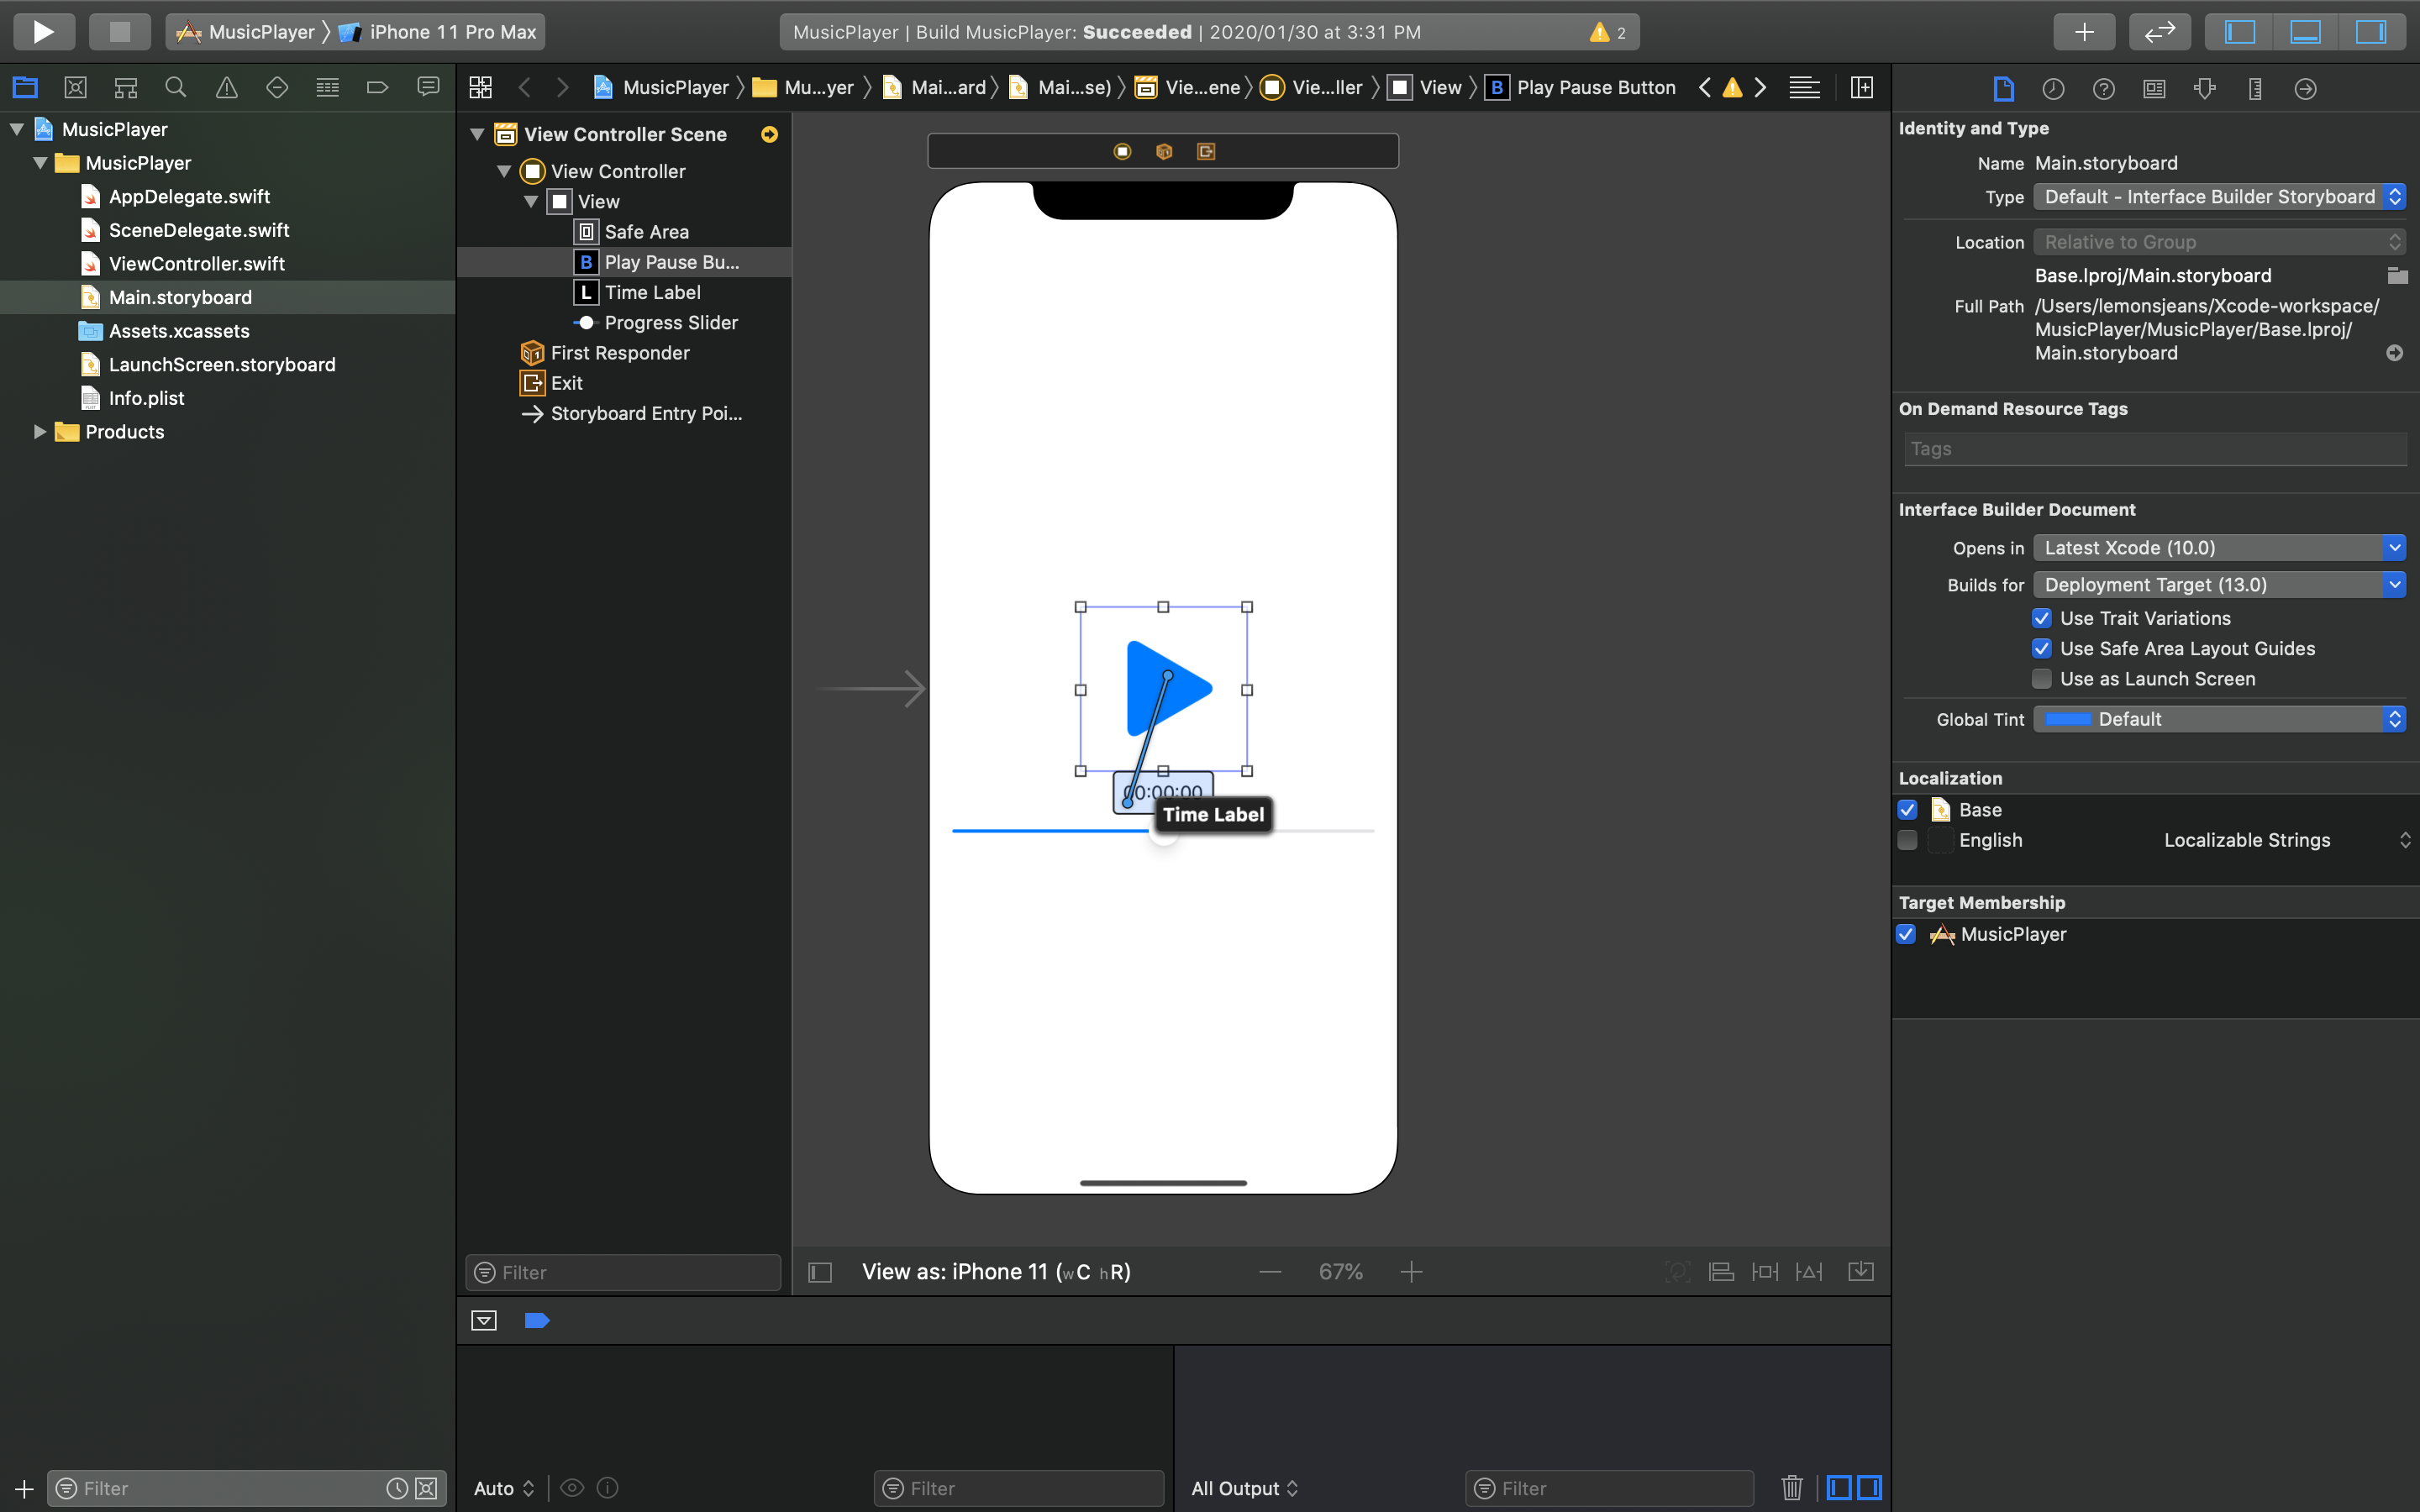The image size is (2420, 1512).
Task: Open the Opens in Xcode dropdown
Action: point(2218,548)
